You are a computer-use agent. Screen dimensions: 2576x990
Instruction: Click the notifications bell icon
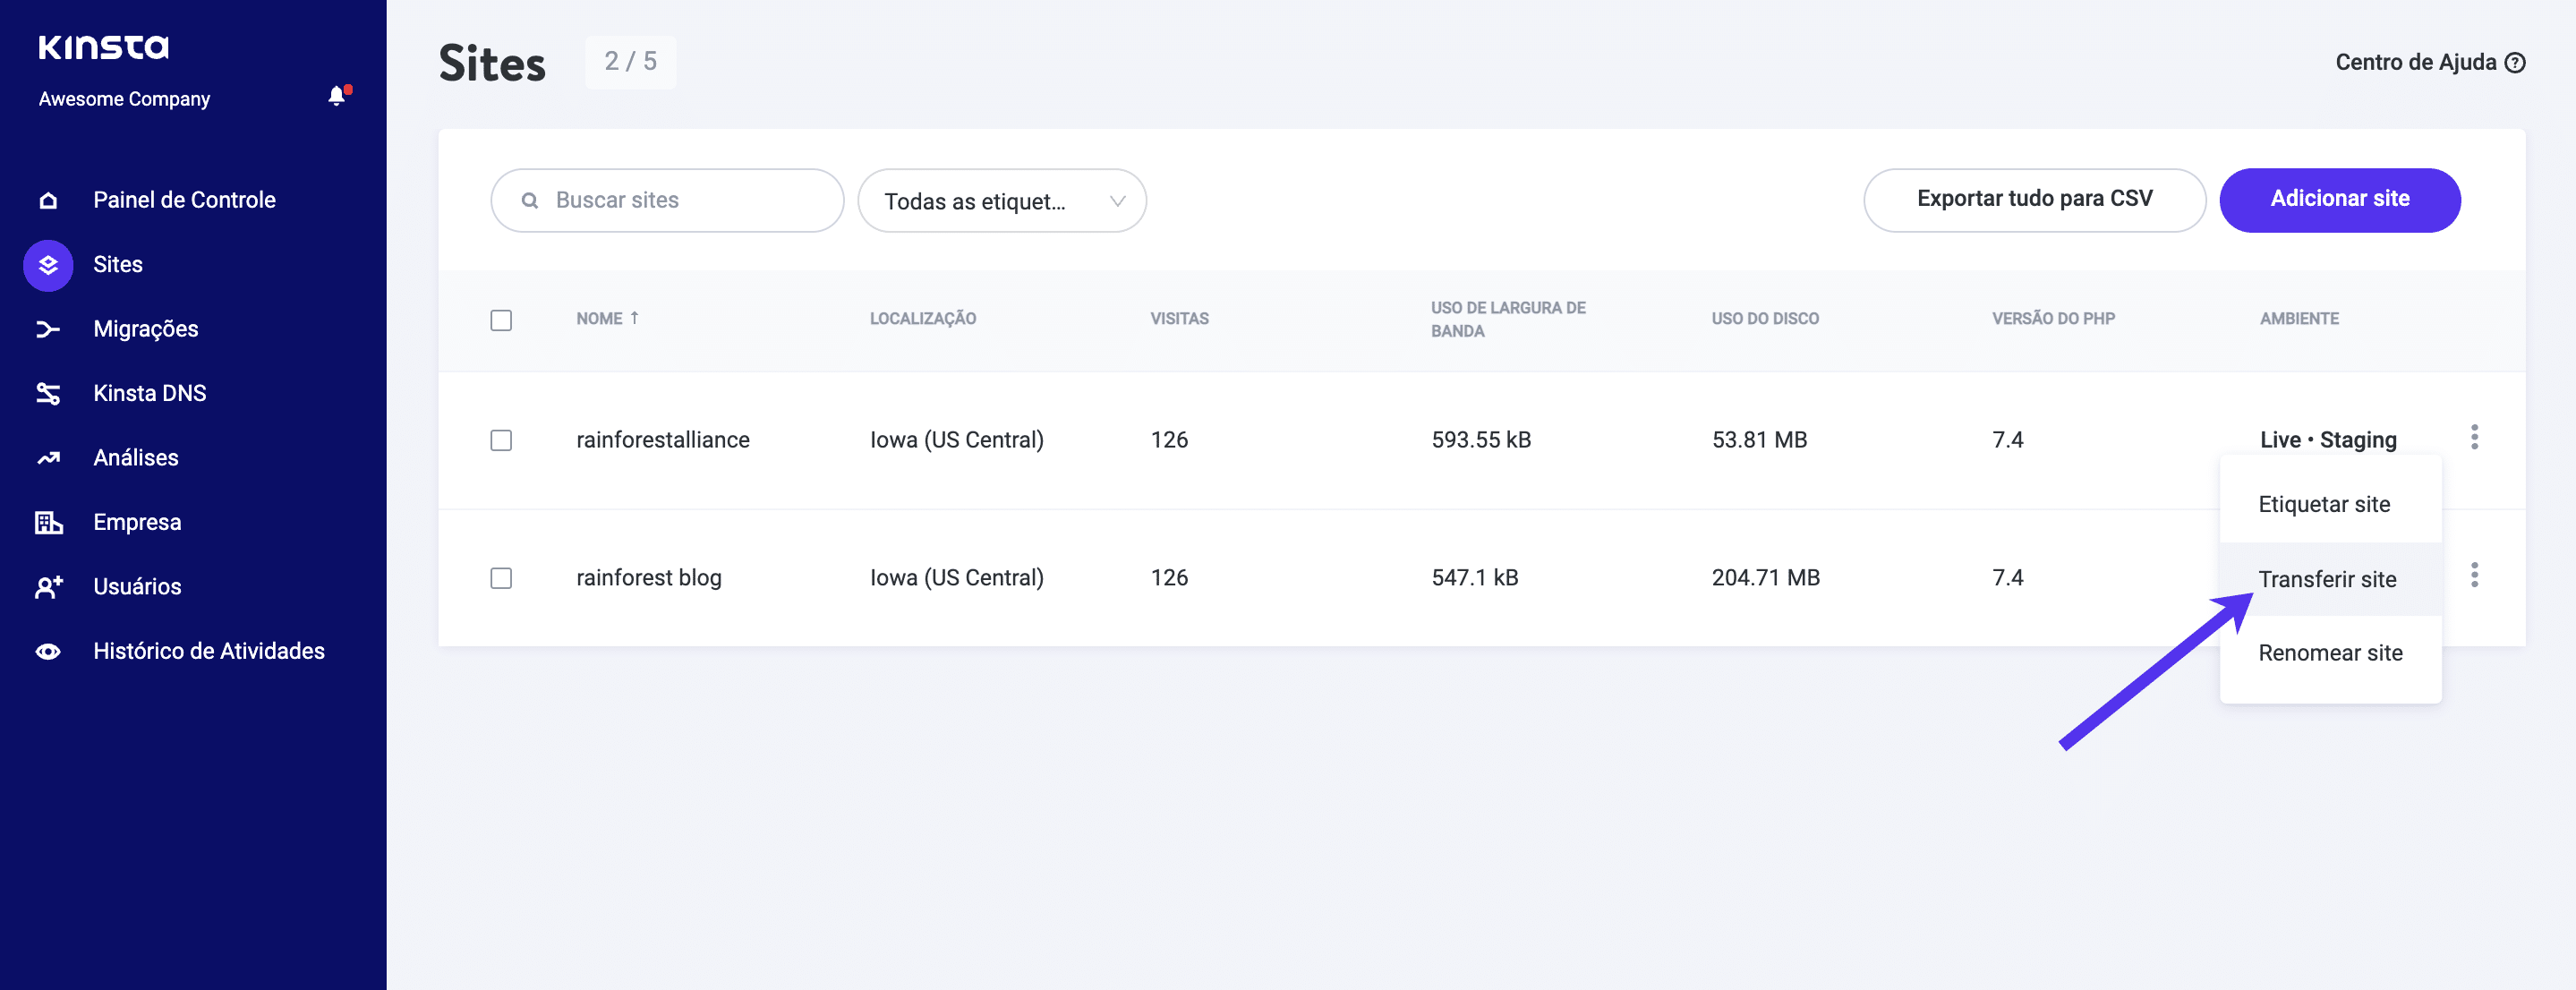(337, 96)
